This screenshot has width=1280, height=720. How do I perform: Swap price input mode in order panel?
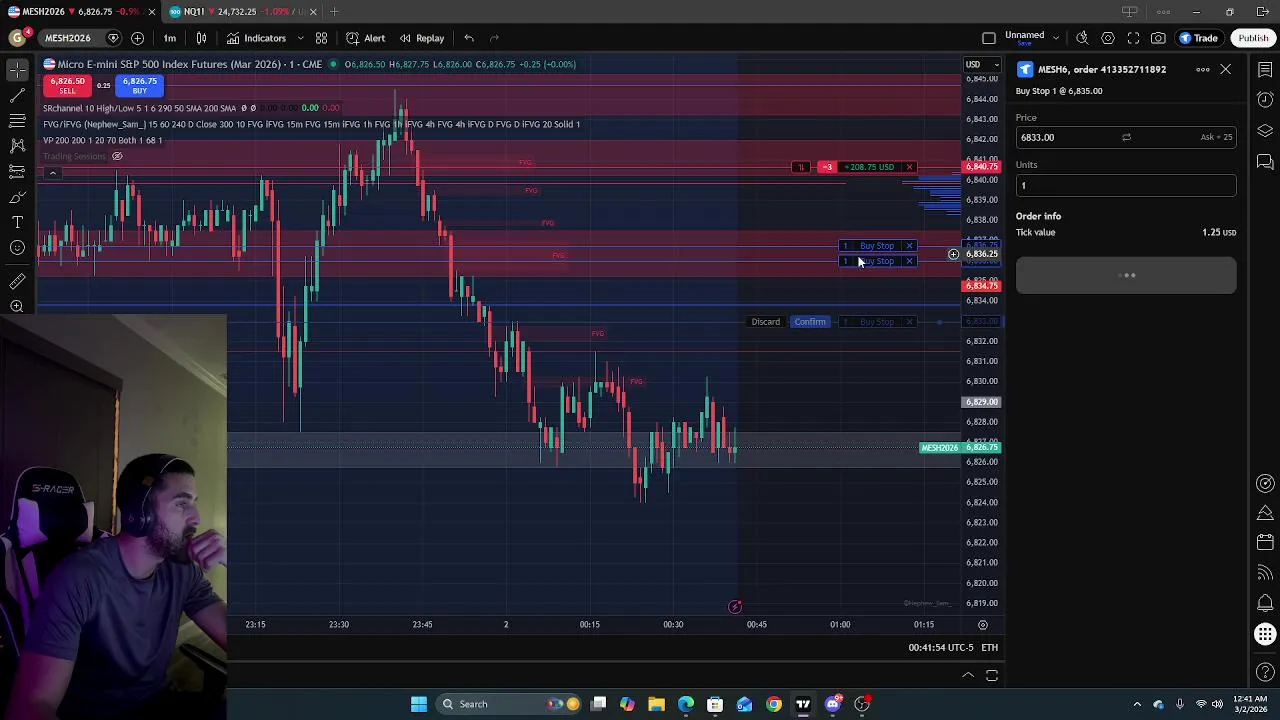[x=1126, y=137]
